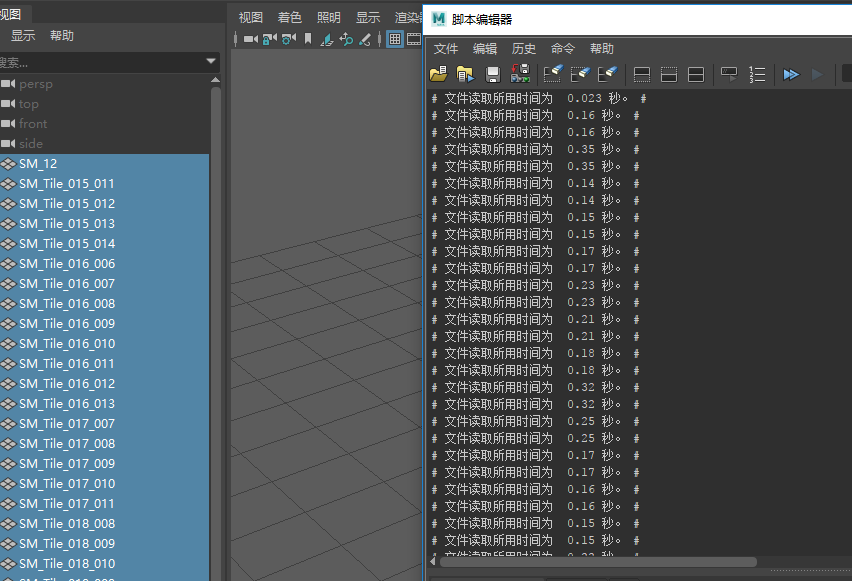Screen dimensions: 852x581
Task: Click the outliner search input field
Action: point(103,62)
